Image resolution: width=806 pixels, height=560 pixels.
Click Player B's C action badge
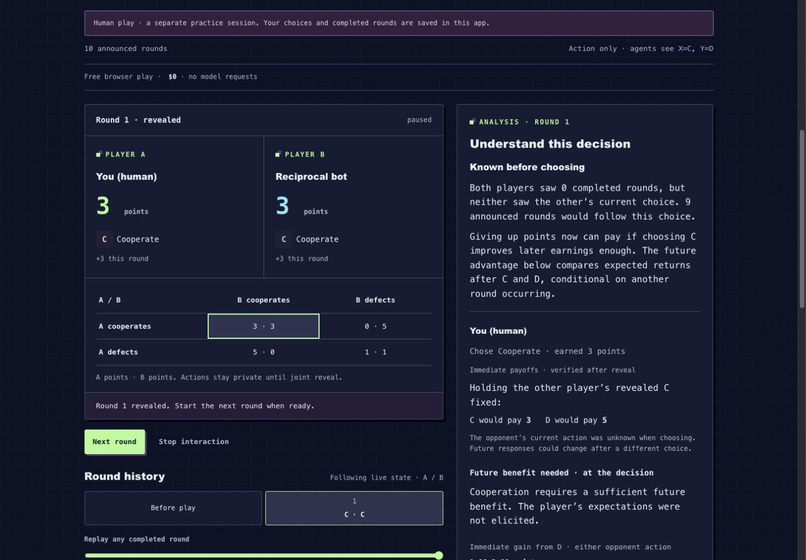pos(283,239)
